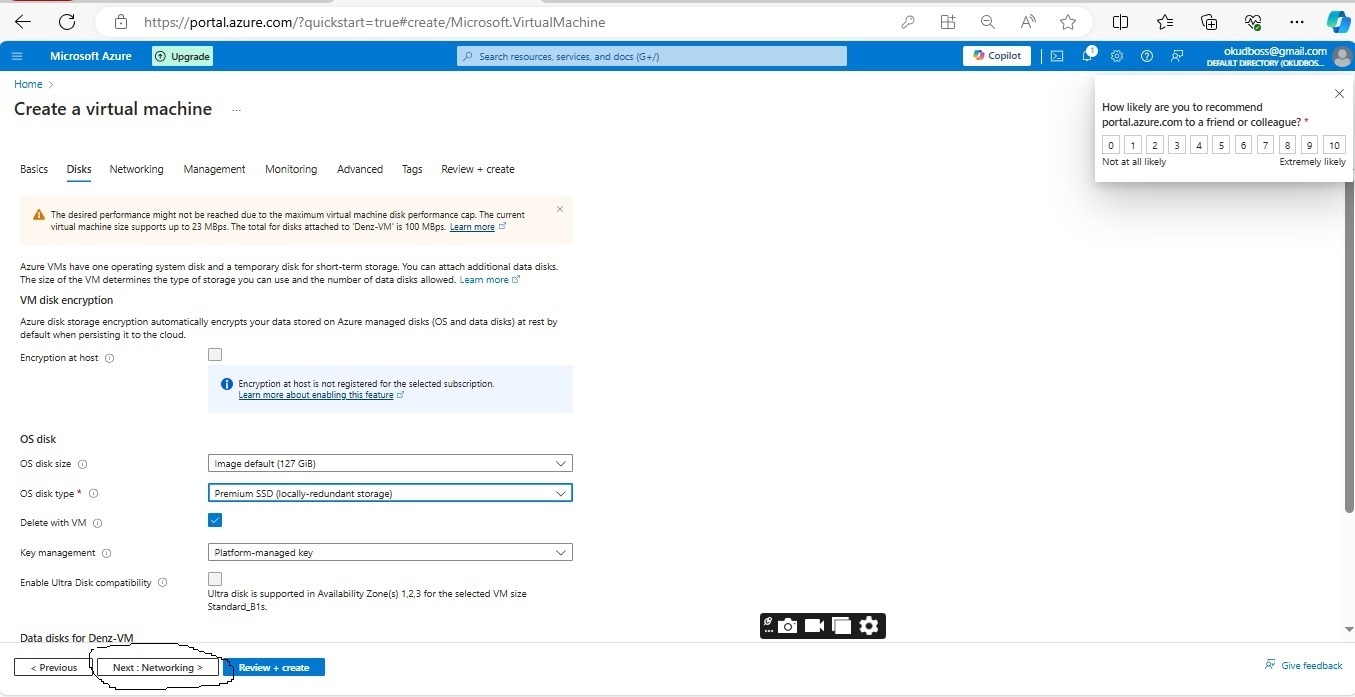Select rating 7 in the survey

click(1265, 145)
